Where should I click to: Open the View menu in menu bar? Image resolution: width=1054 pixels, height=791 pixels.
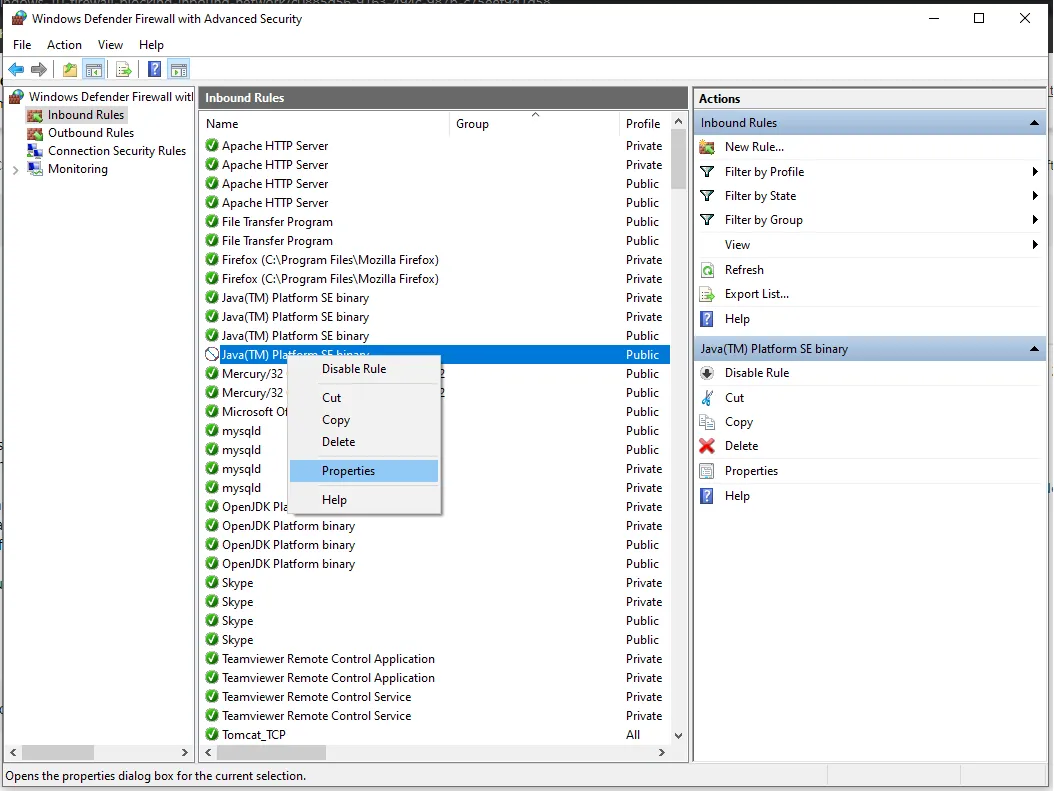click(110, 45)
